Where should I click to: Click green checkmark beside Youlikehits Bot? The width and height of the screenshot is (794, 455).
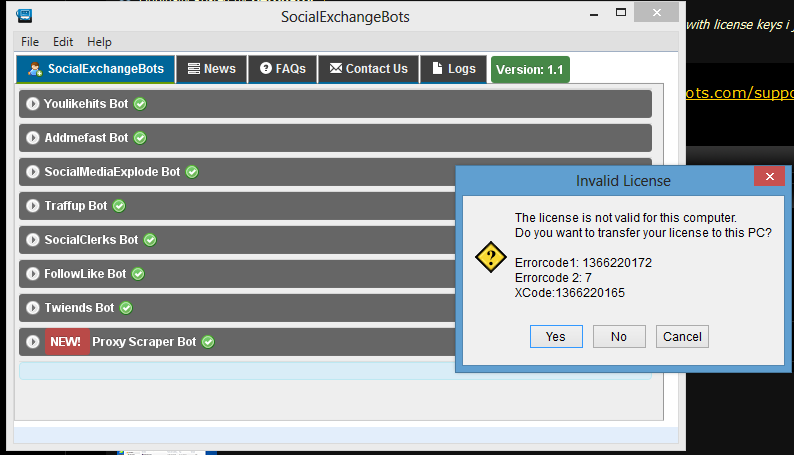(x=140, y=104)
